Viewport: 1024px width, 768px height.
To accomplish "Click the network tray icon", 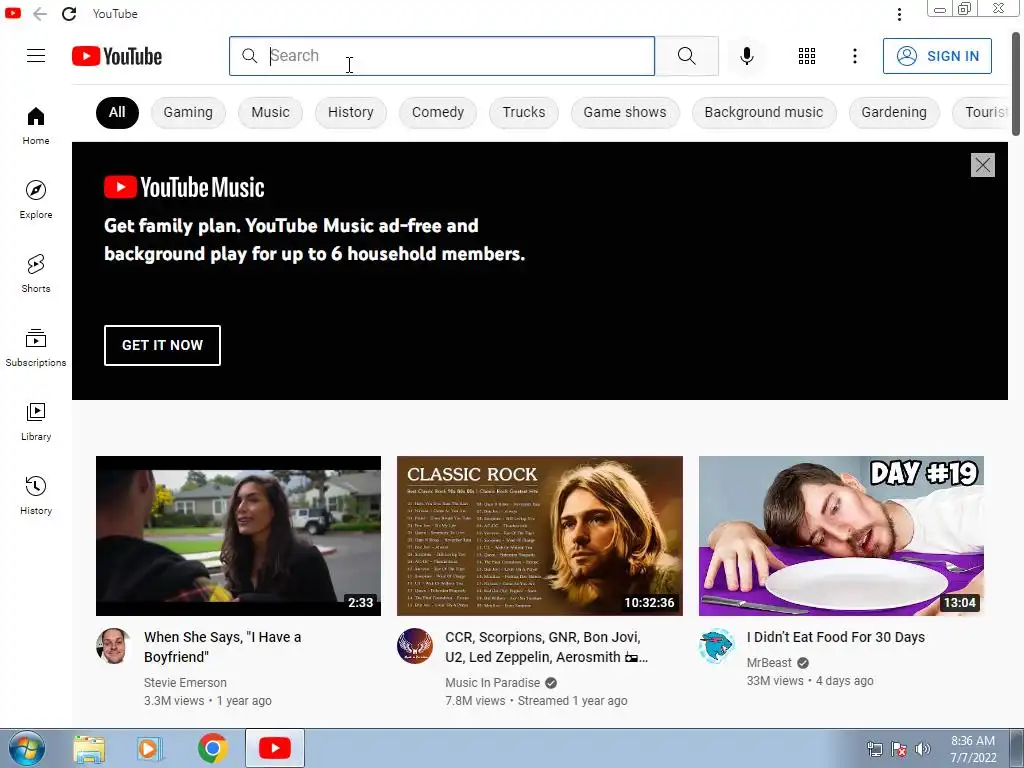I will click(874, 750).
